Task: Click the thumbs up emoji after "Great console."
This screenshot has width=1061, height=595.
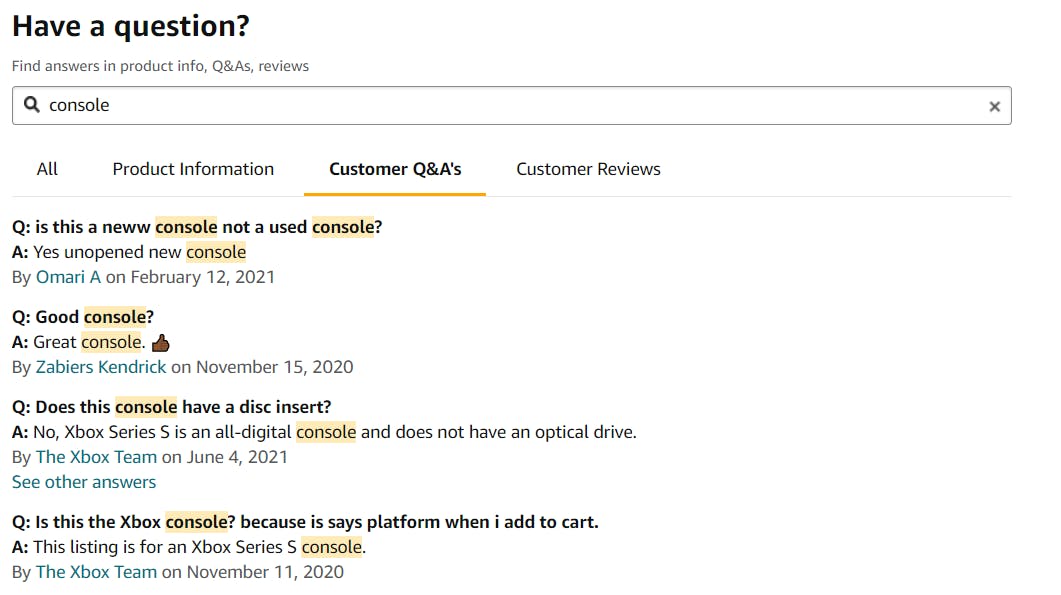Action: [x=160, y=343]
